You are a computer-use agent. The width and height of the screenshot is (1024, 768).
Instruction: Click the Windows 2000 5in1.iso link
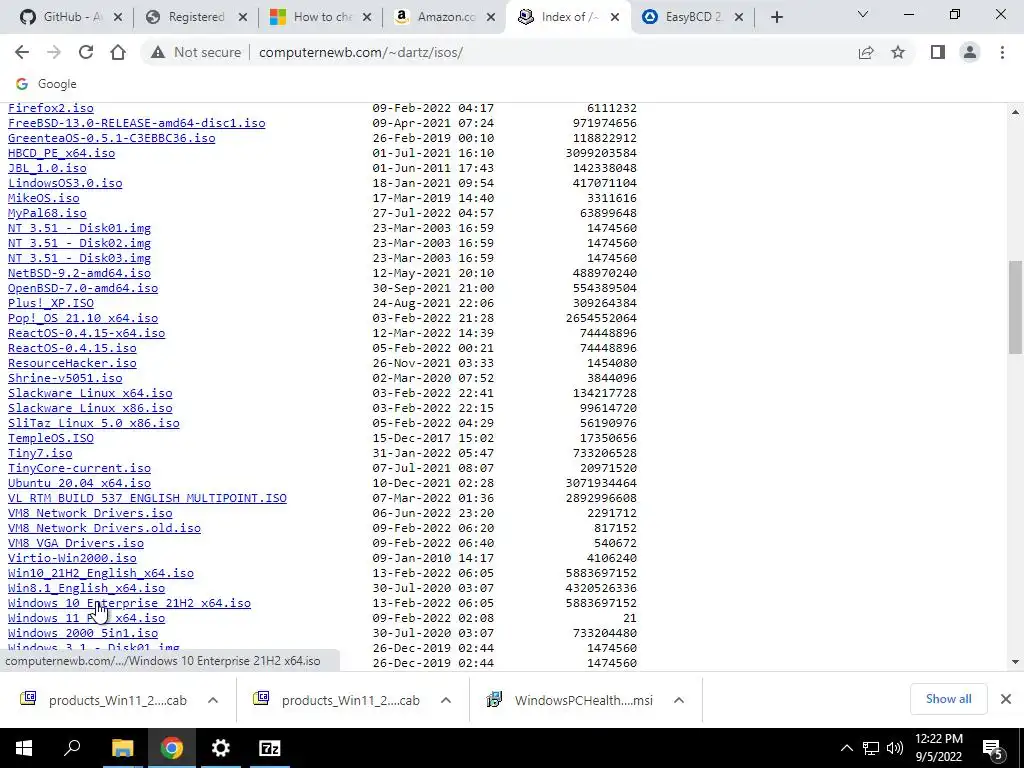pos(83,633)
